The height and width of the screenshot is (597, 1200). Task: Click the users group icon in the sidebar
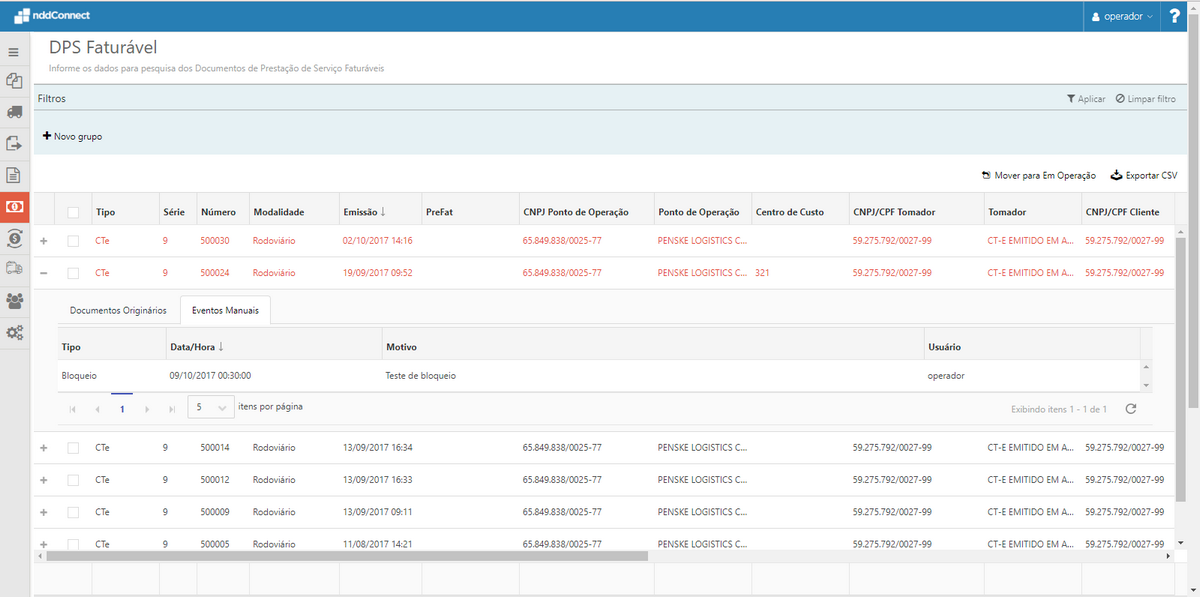pos(15,300)
